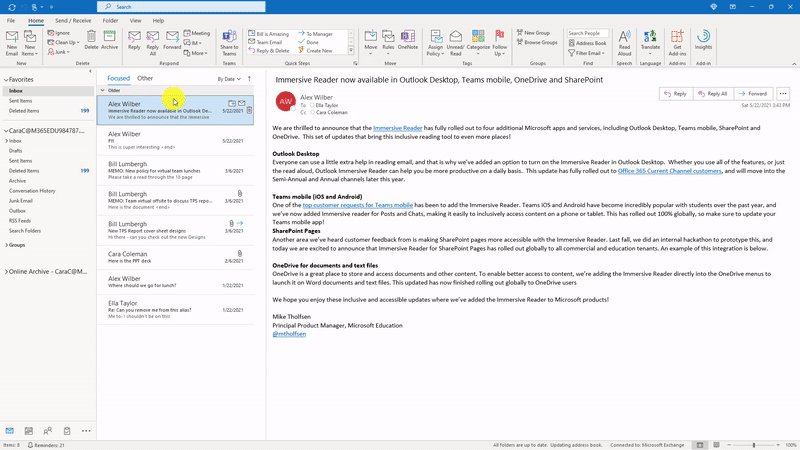Viewport: 800px width, 450px height.
Task: Open Bill Lumbergh's virtual team lunches email
Action: pos(175,170)
